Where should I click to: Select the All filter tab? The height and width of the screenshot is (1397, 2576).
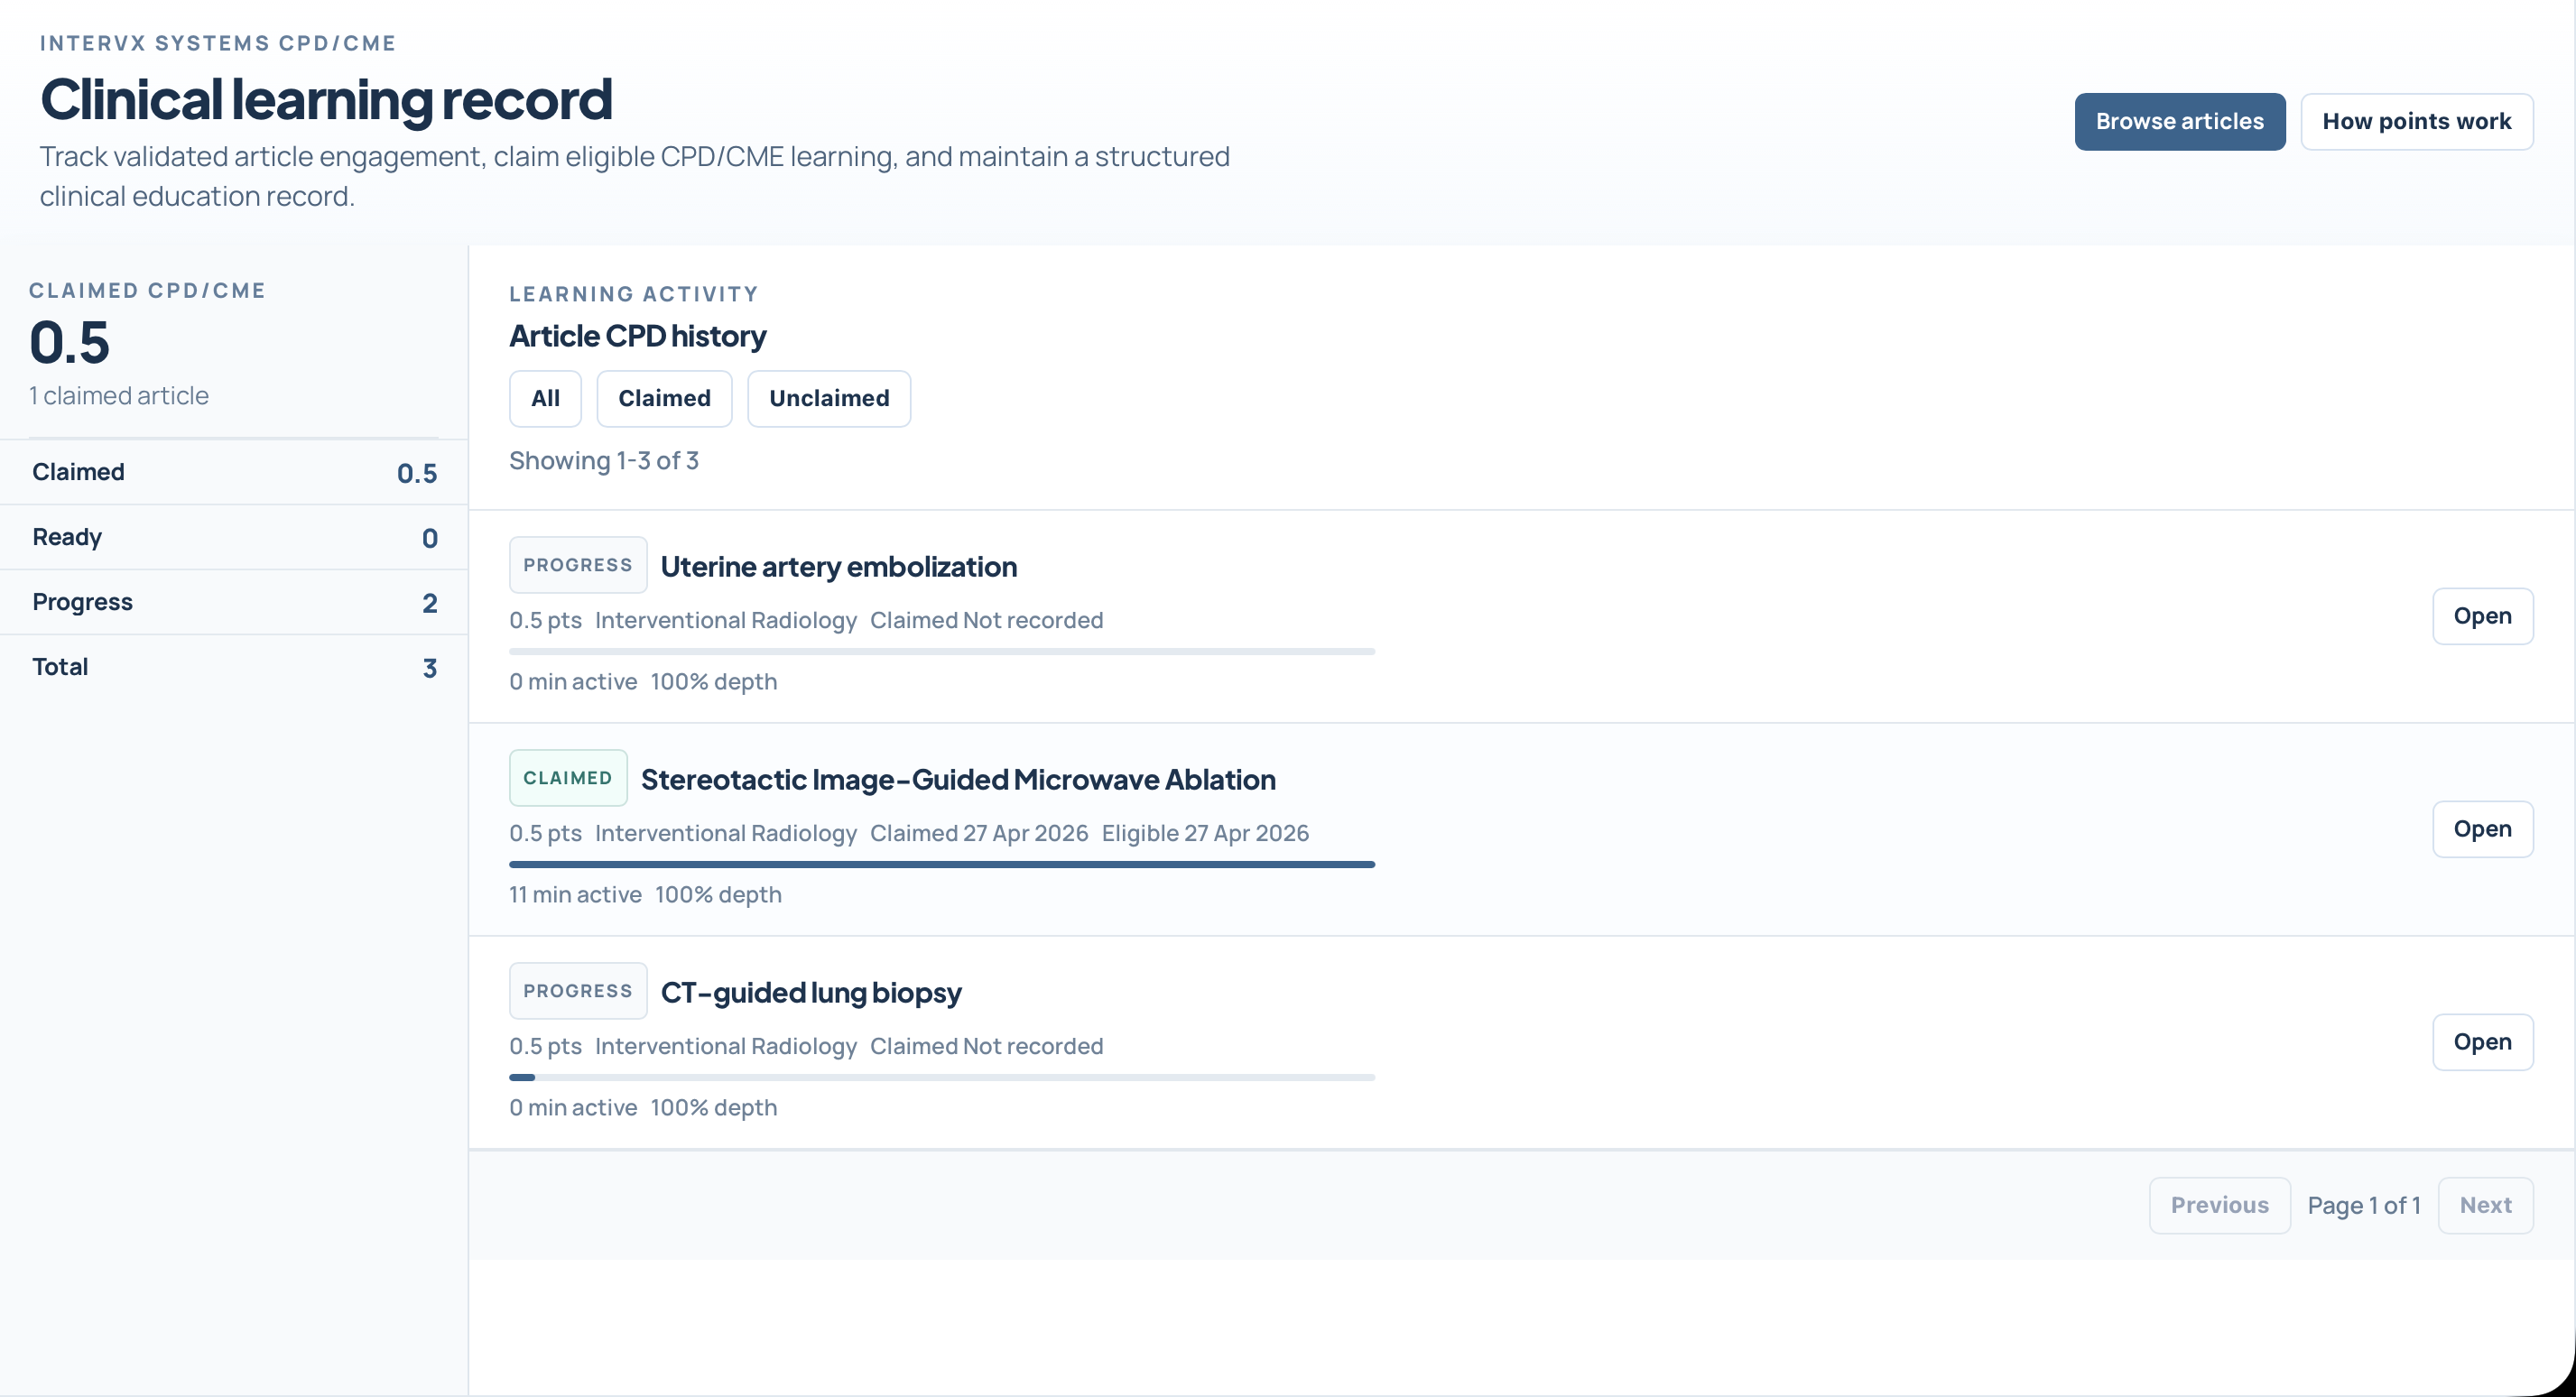click(545, 399)
